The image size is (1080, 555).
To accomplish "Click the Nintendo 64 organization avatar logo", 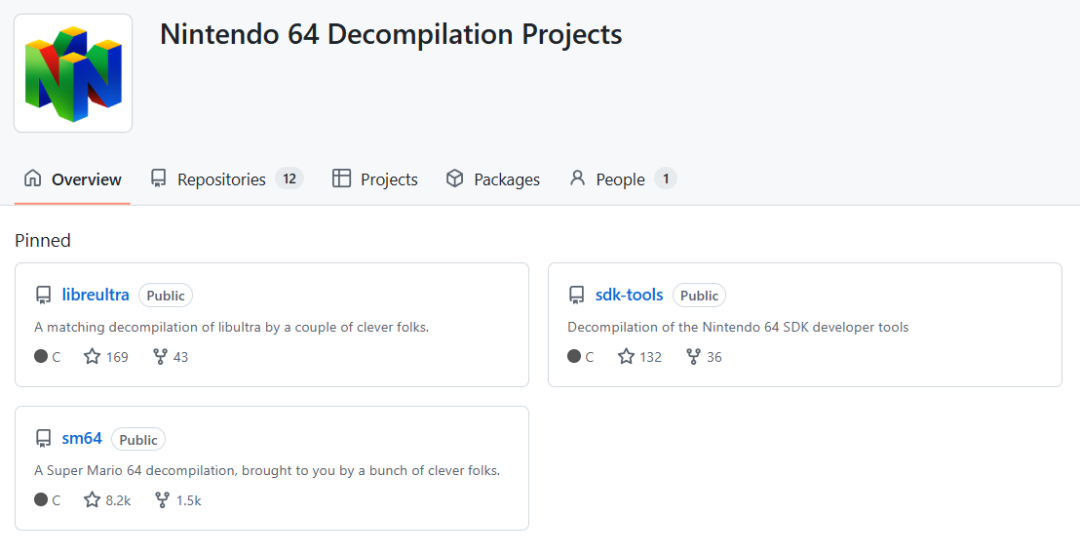I will coord(73,73).
